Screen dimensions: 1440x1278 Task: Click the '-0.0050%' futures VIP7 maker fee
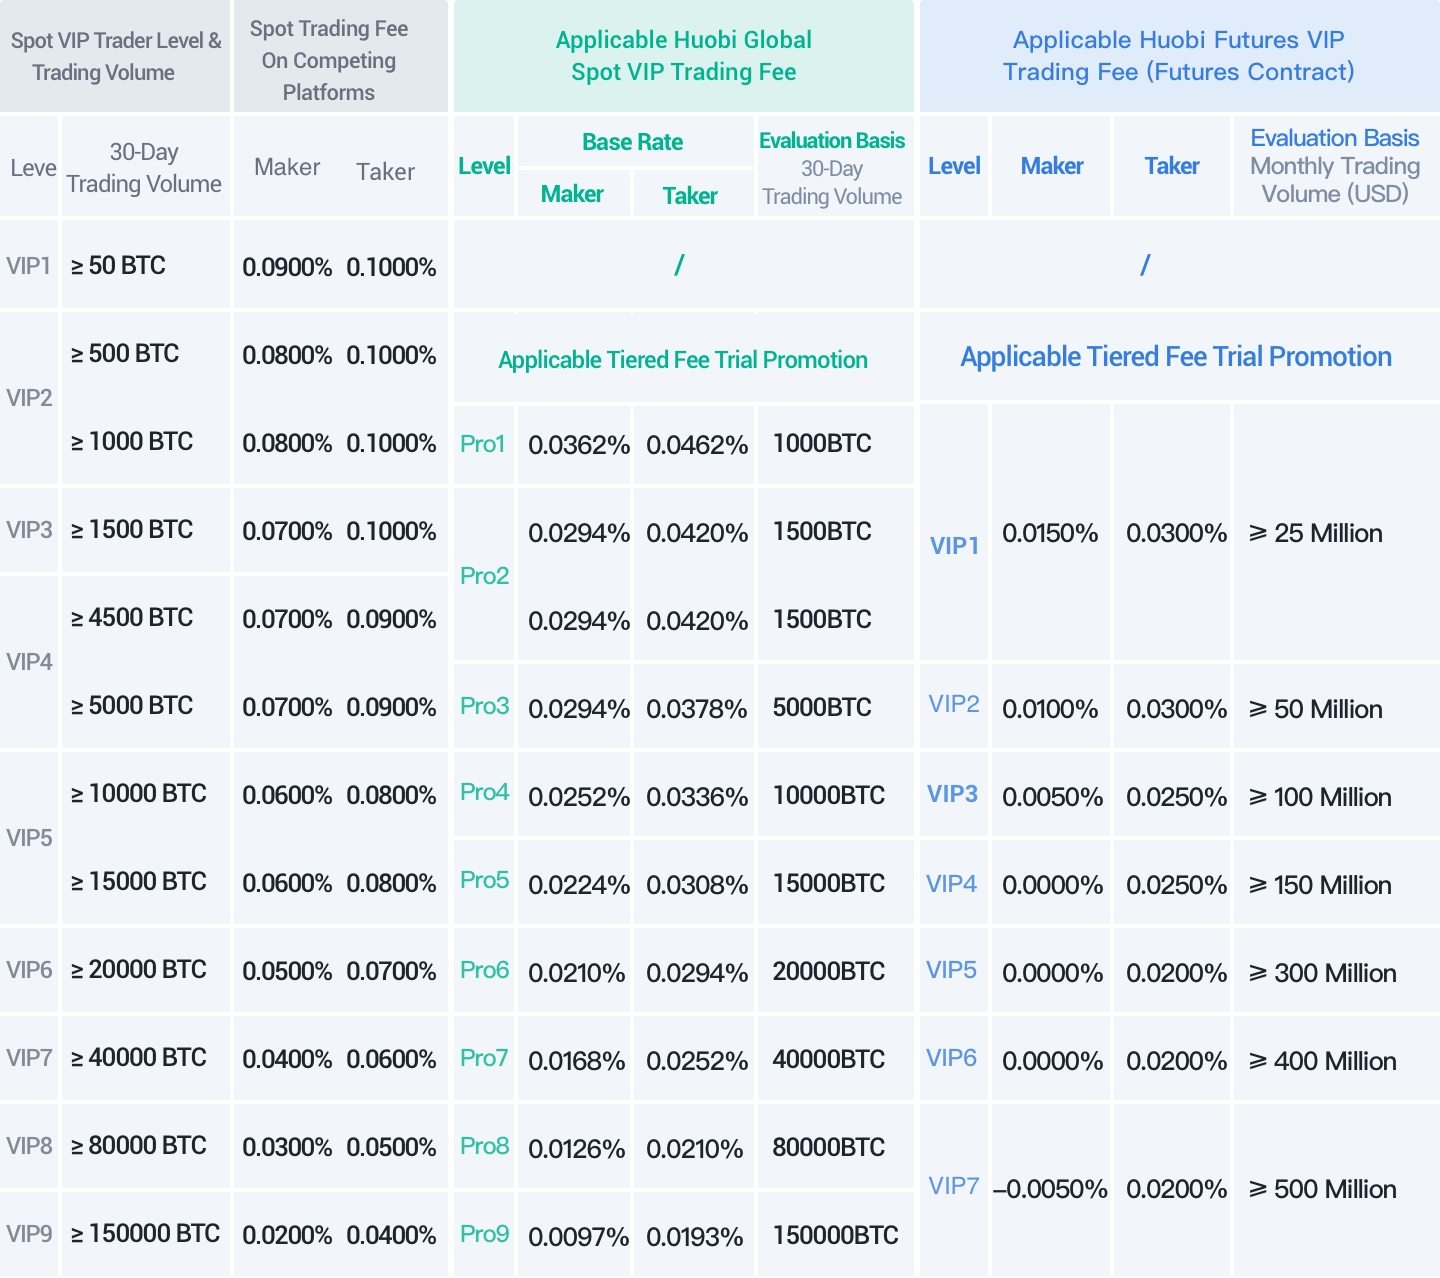[x=1050, y=1189]
